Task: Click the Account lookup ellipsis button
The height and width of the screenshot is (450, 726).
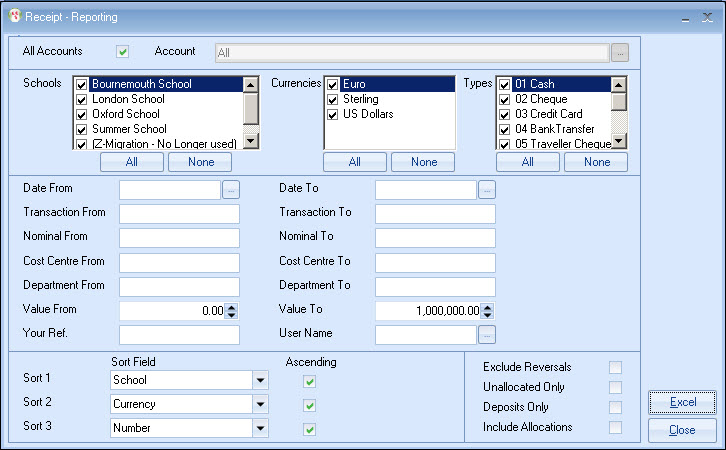Action: coord(620,53)
